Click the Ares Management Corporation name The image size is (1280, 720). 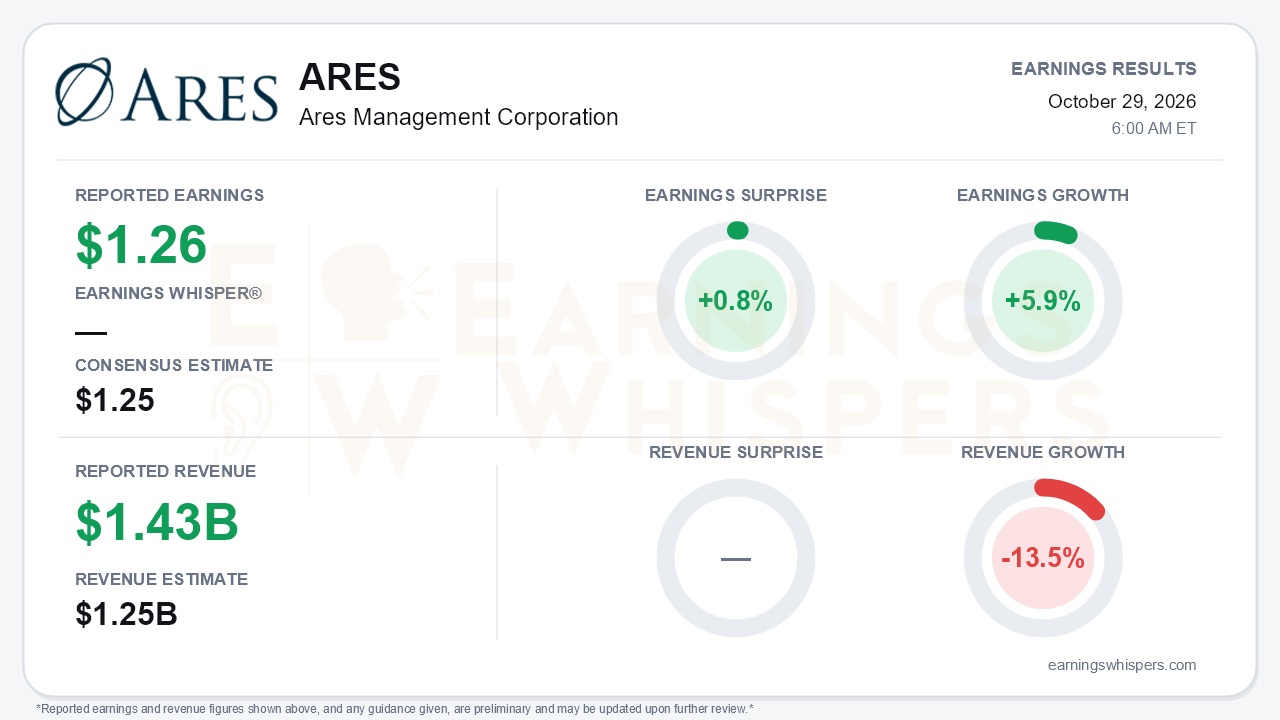pyautogui.click(x=459, y=117)
